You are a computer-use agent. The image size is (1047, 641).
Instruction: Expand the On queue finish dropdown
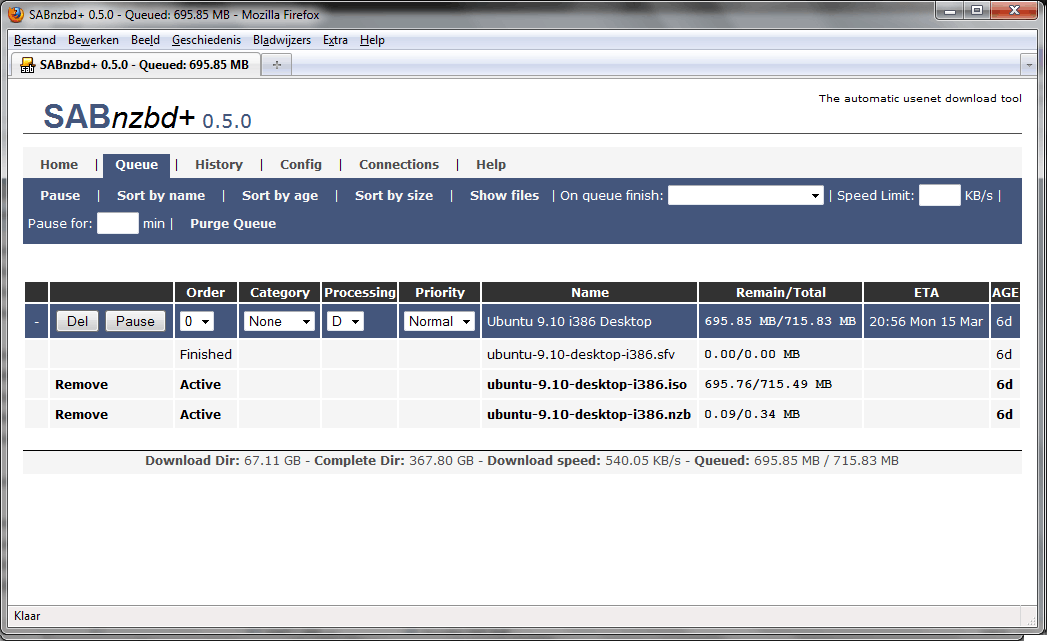(746, 196)
